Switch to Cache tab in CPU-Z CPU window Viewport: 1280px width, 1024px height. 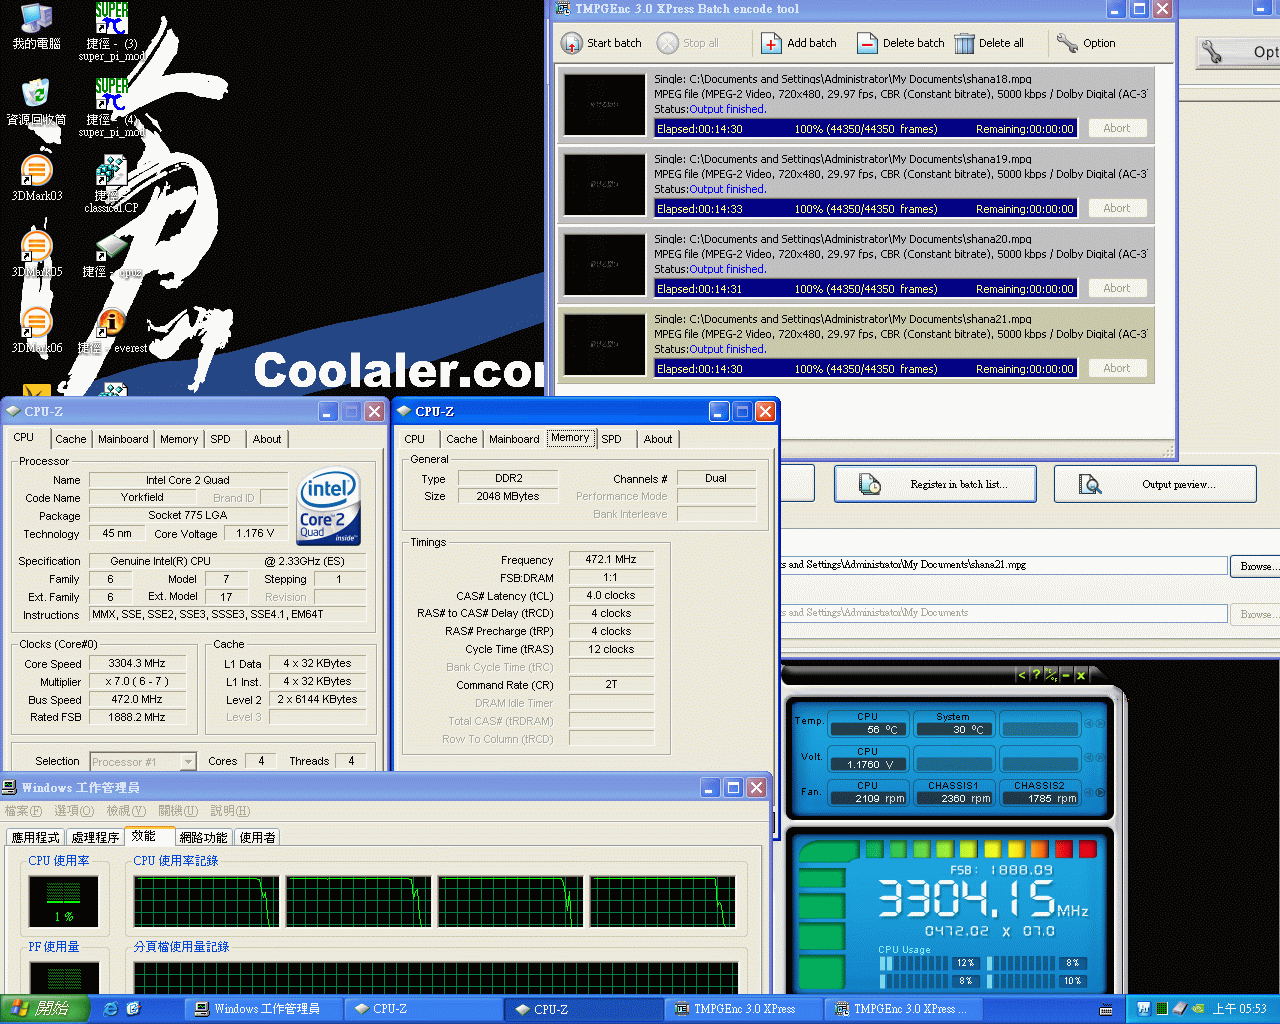tap(70, 439)
